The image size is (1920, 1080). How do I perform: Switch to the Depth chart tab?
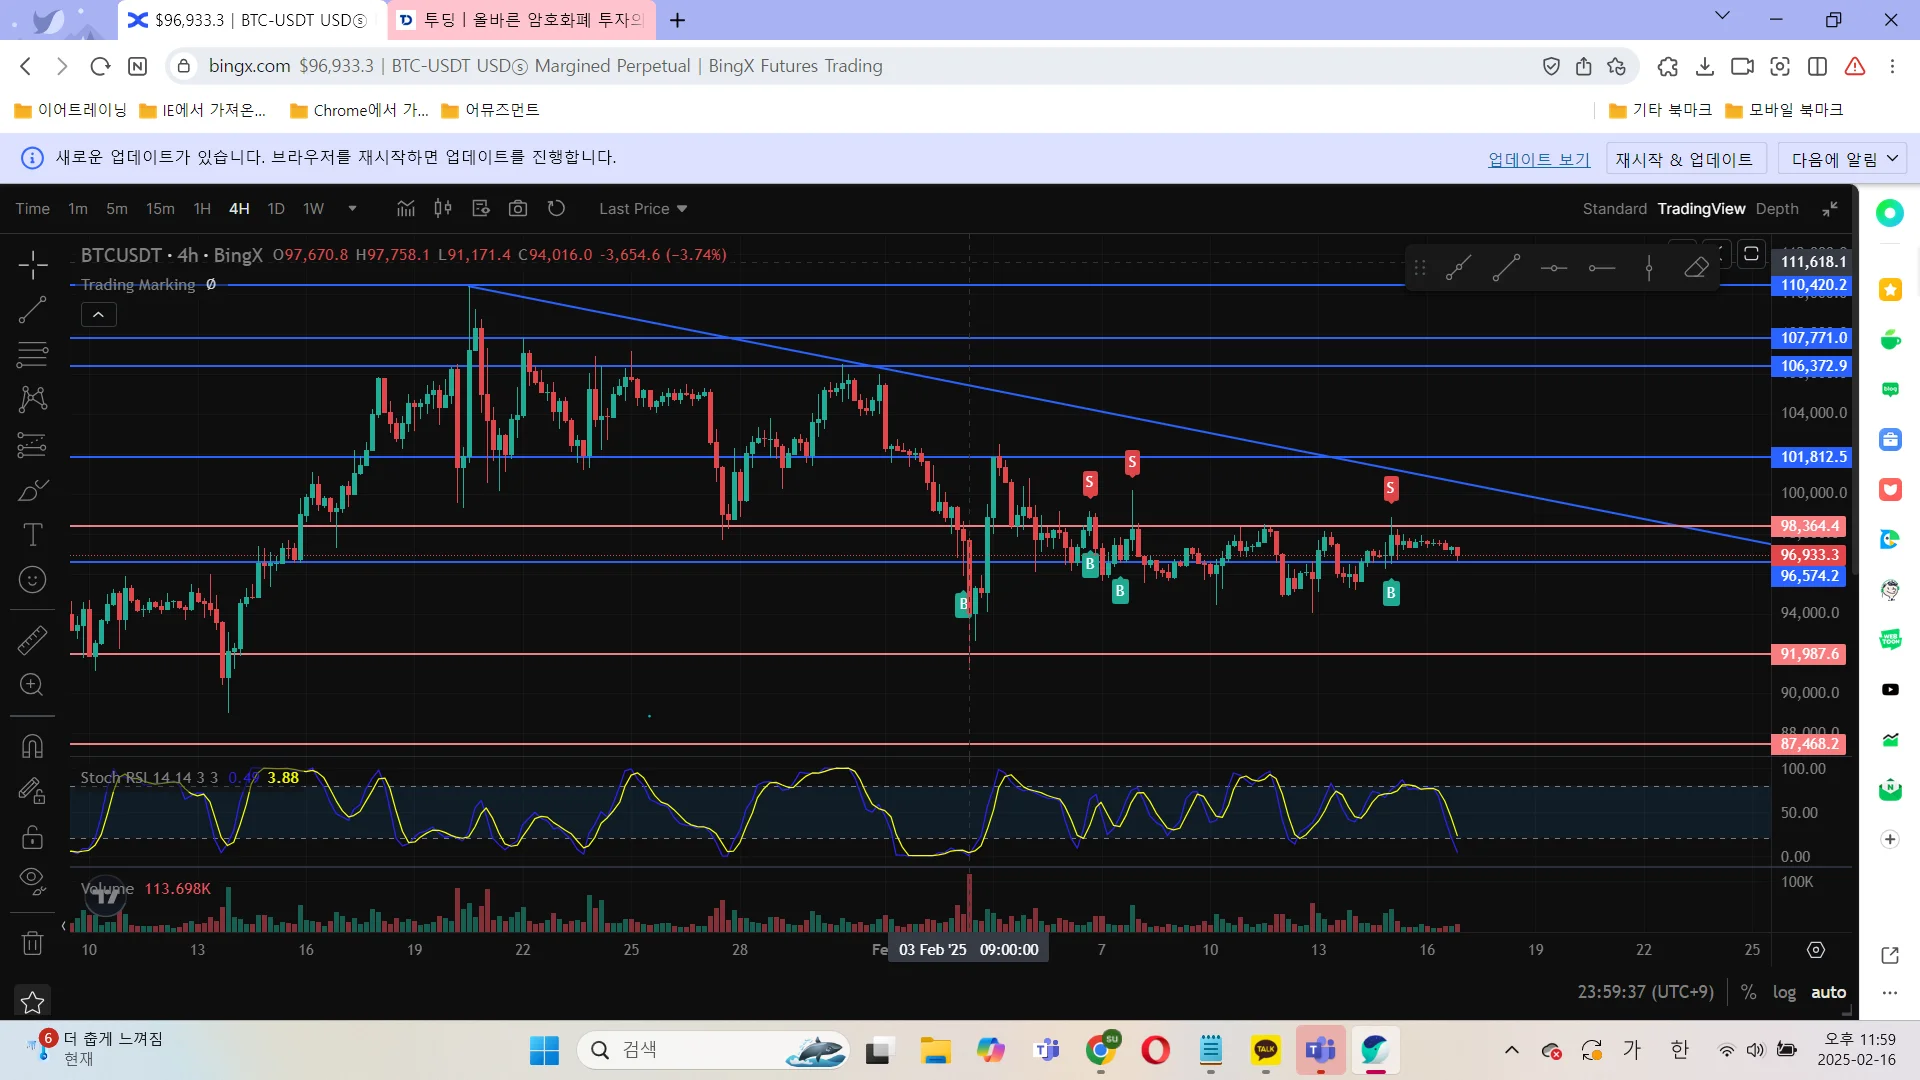[1777, 208]
